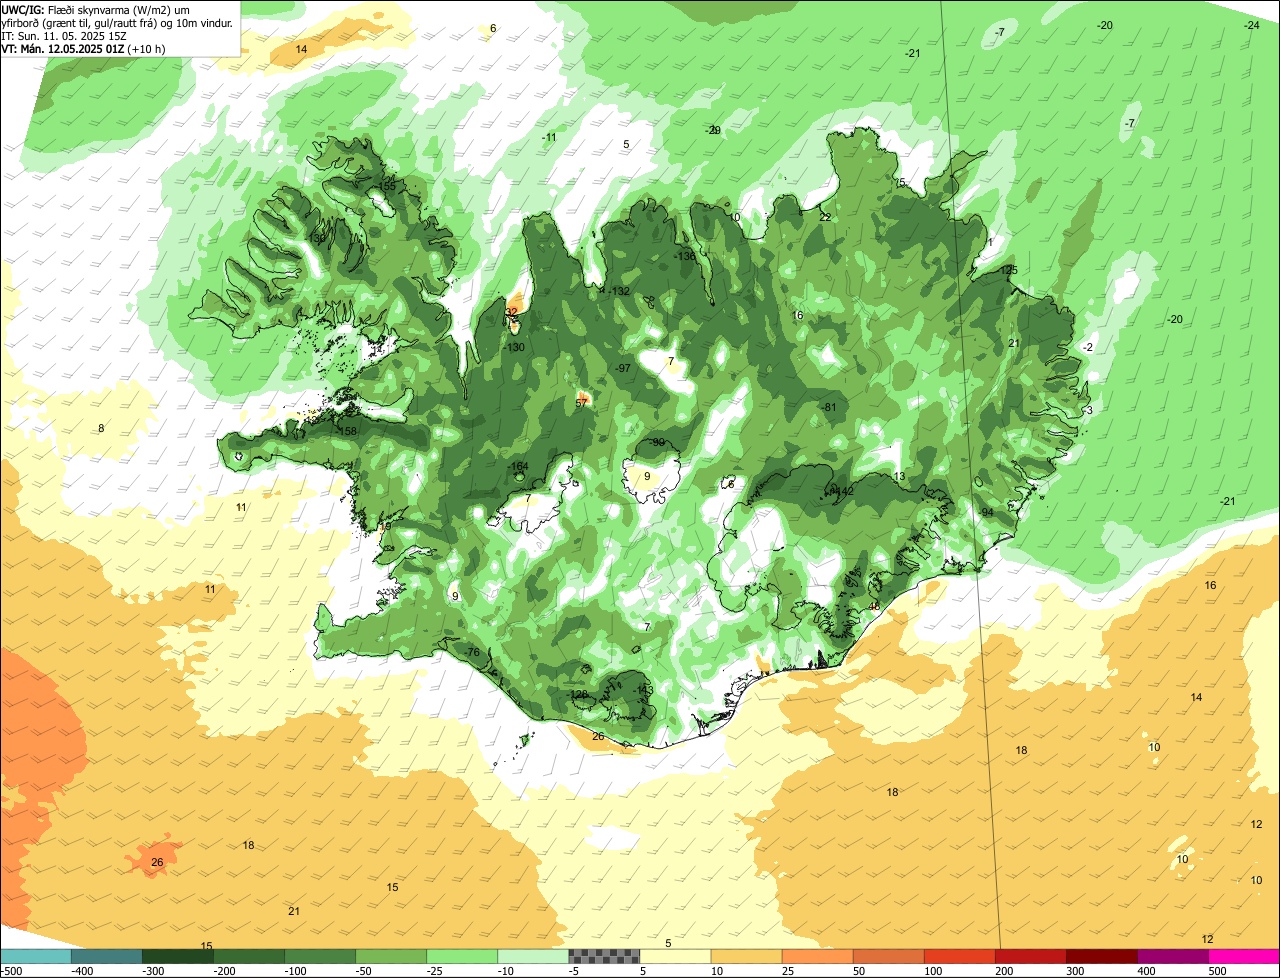Select the -100 to -50 green swatch
The image size is (1280, 978).
[x=320, y=956]
